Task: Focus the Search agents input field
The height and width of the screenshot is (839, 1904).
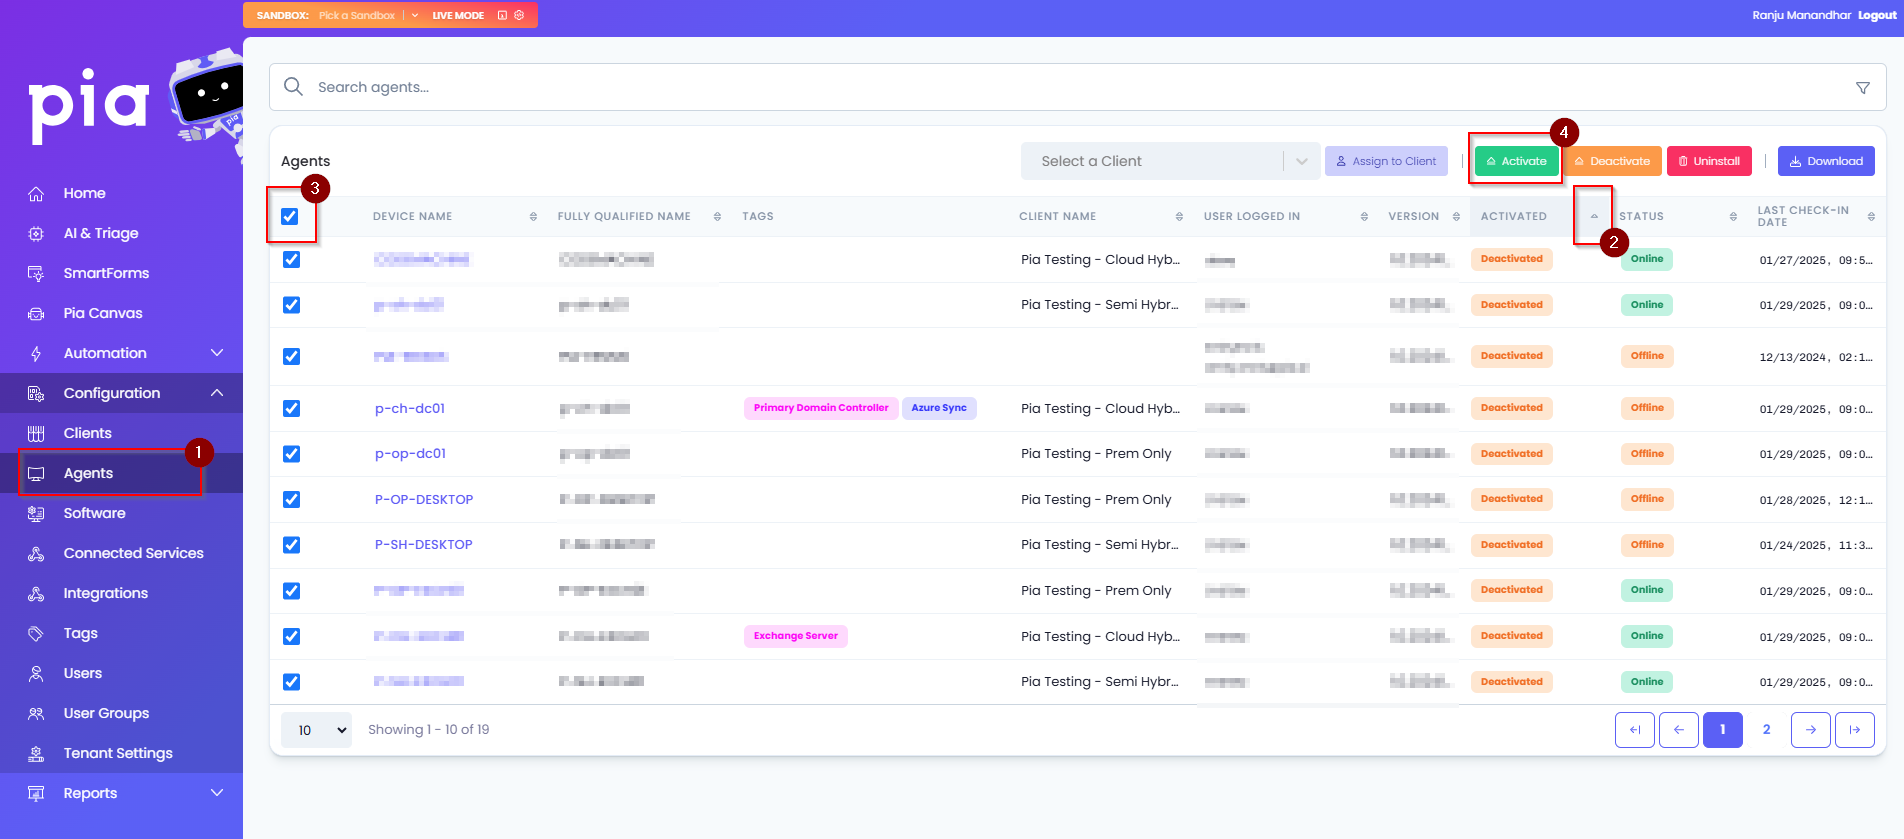Action: 1078,87
